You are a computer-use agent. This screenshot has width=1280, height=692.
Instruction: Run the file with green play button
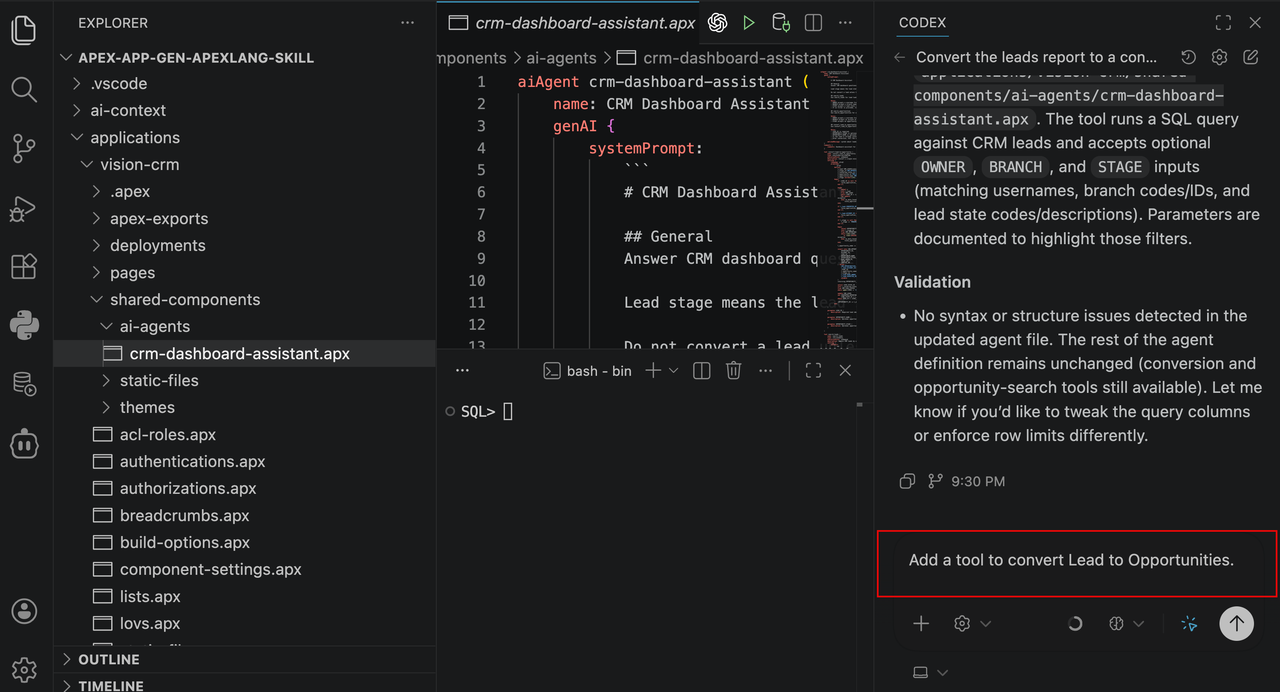tap(749, 22)
